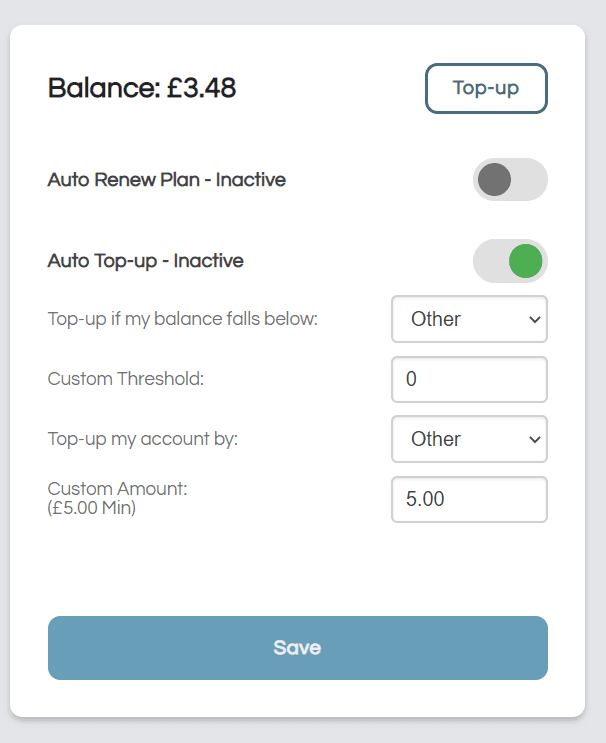Click into the Custom Amount field showing 5.00
Screen dimensions: 606x743
[x=469, y=499]
